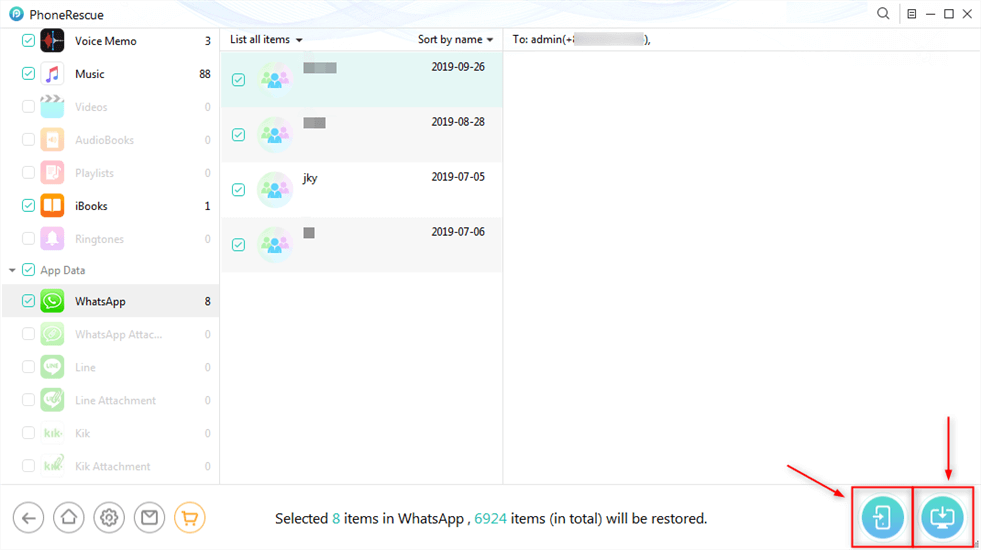This screenshot has width=981, height=550.
Task: Uncheck the 2019-08-28 conversation checkbox
Action: click(x=238, y=135)
